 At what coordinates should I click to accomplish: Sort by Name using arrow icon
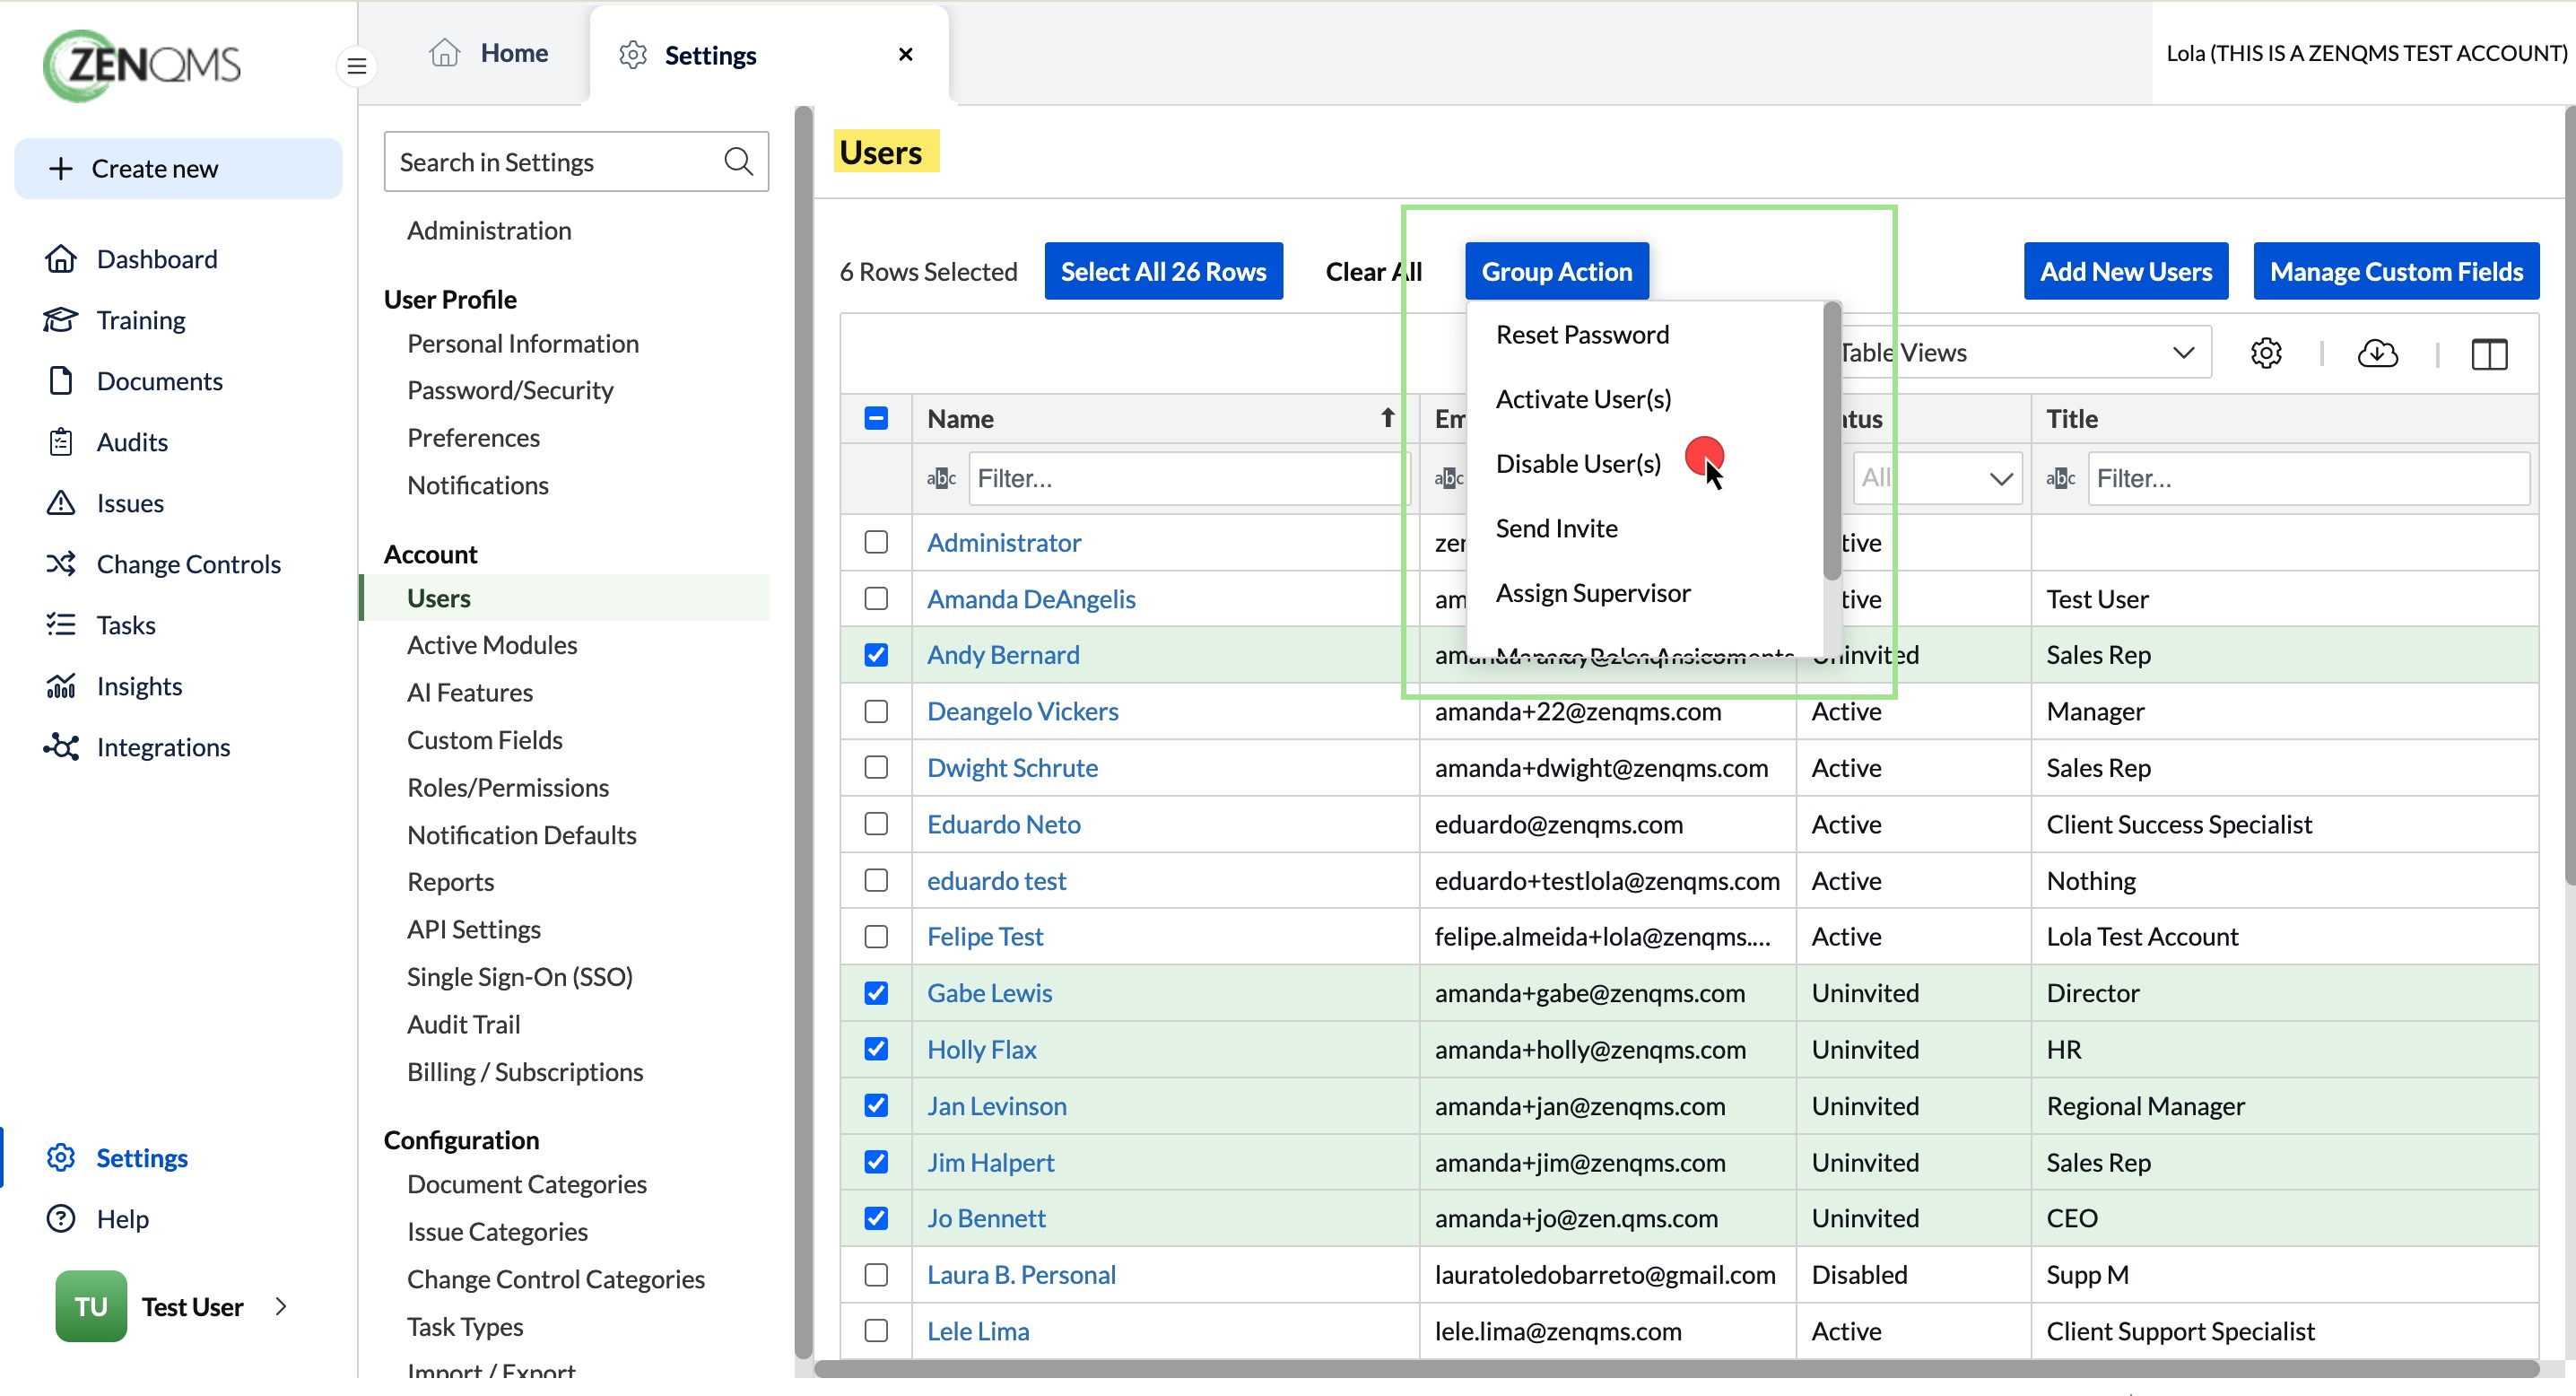pyautogui.click(x=1388, y=418)
